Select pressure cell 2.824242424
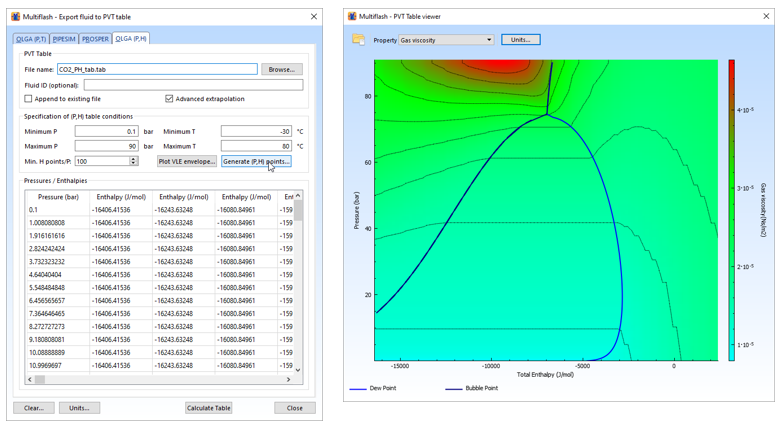782x428 pixels. coord(58,249)
